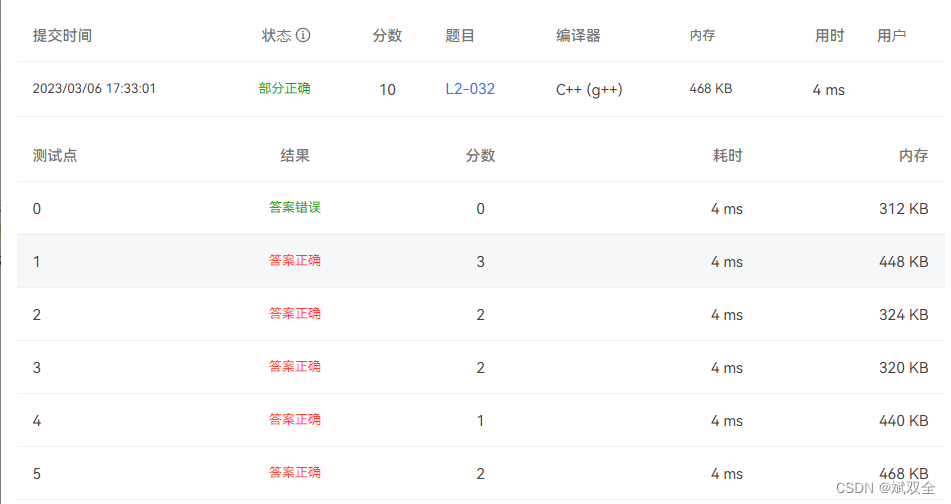Click the 答案正确 result for test 3
Image resolution: width=951 pixels, height=504 pixels.
pos(295,366)
